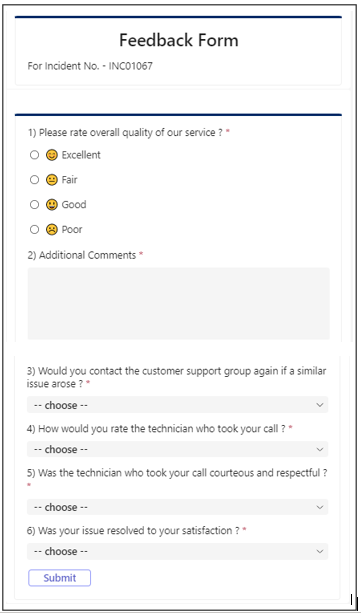
Task: Click the Feedback Form heading
Action: pyautogui.click(x=179, y=40)
